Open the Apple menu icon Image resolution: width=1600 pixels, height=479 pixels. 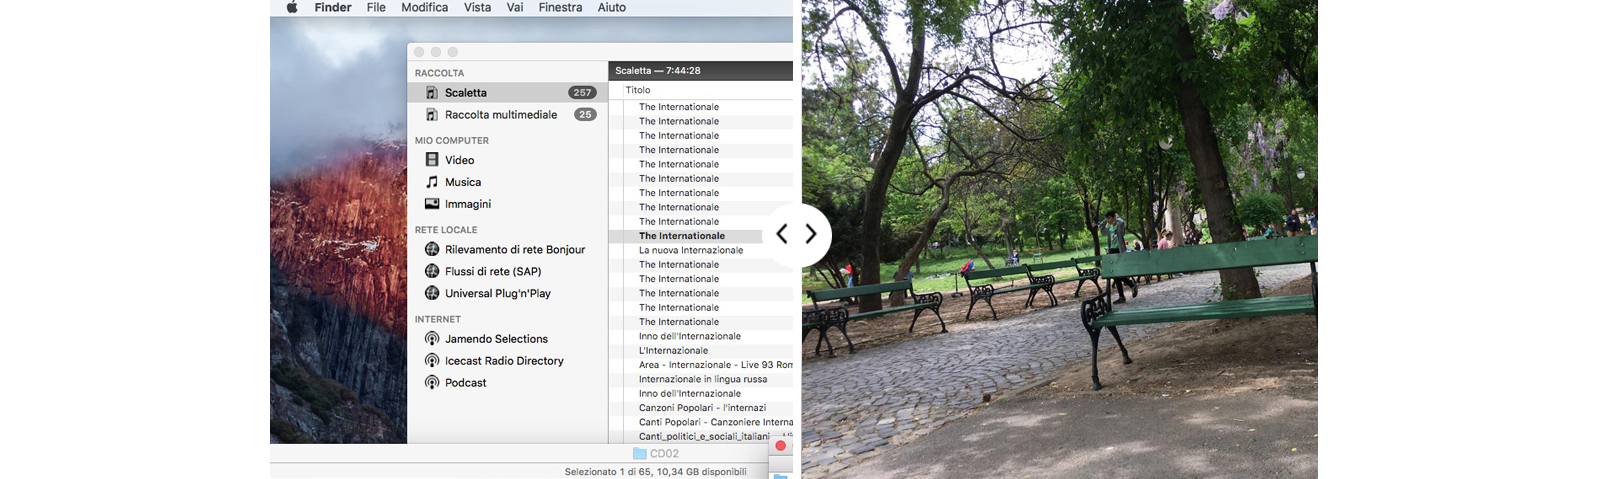(x=292, y=7)
